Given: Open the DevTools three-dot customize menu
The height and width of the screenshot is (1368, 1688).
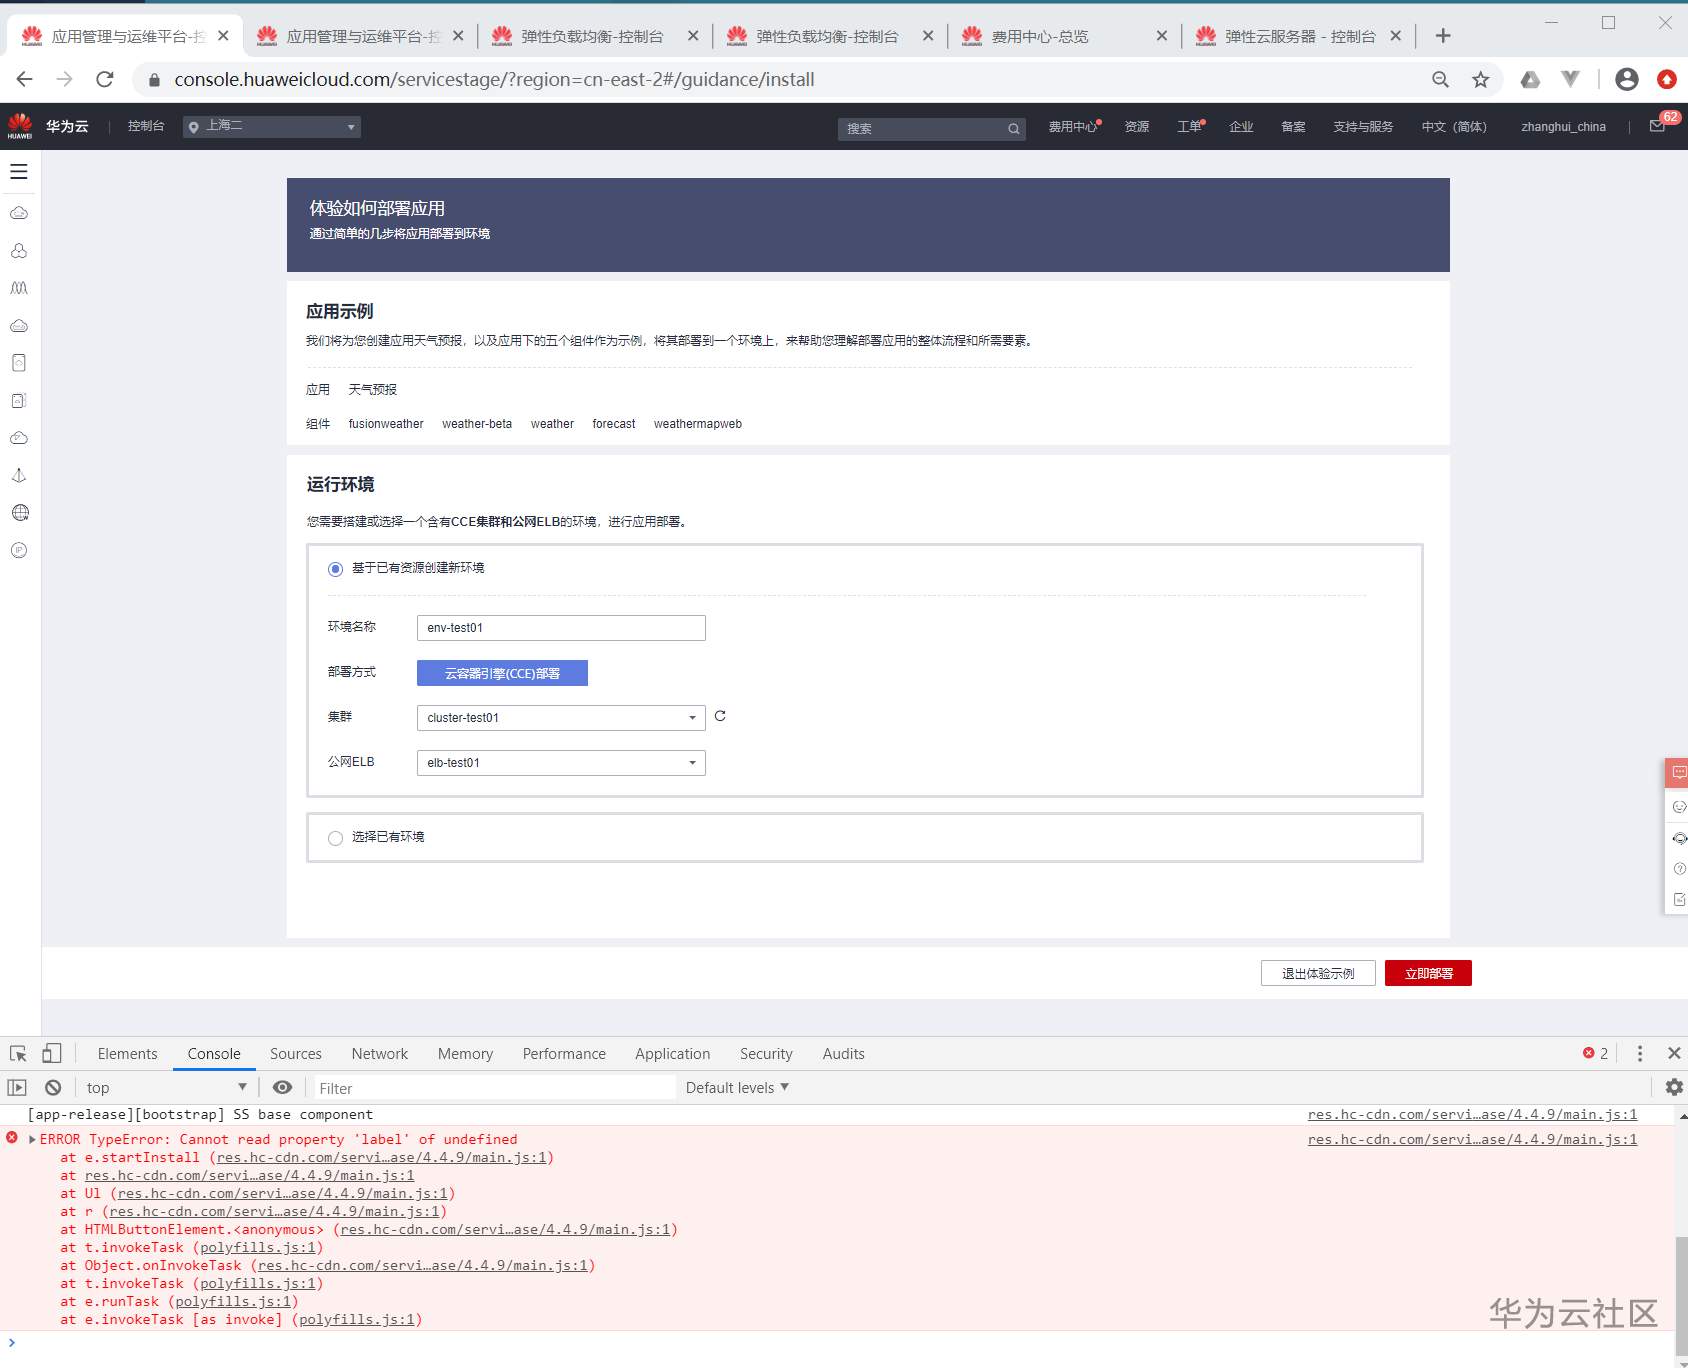Looking at the screenshot, I should pyautogui.click(x=1639, y=1053).
